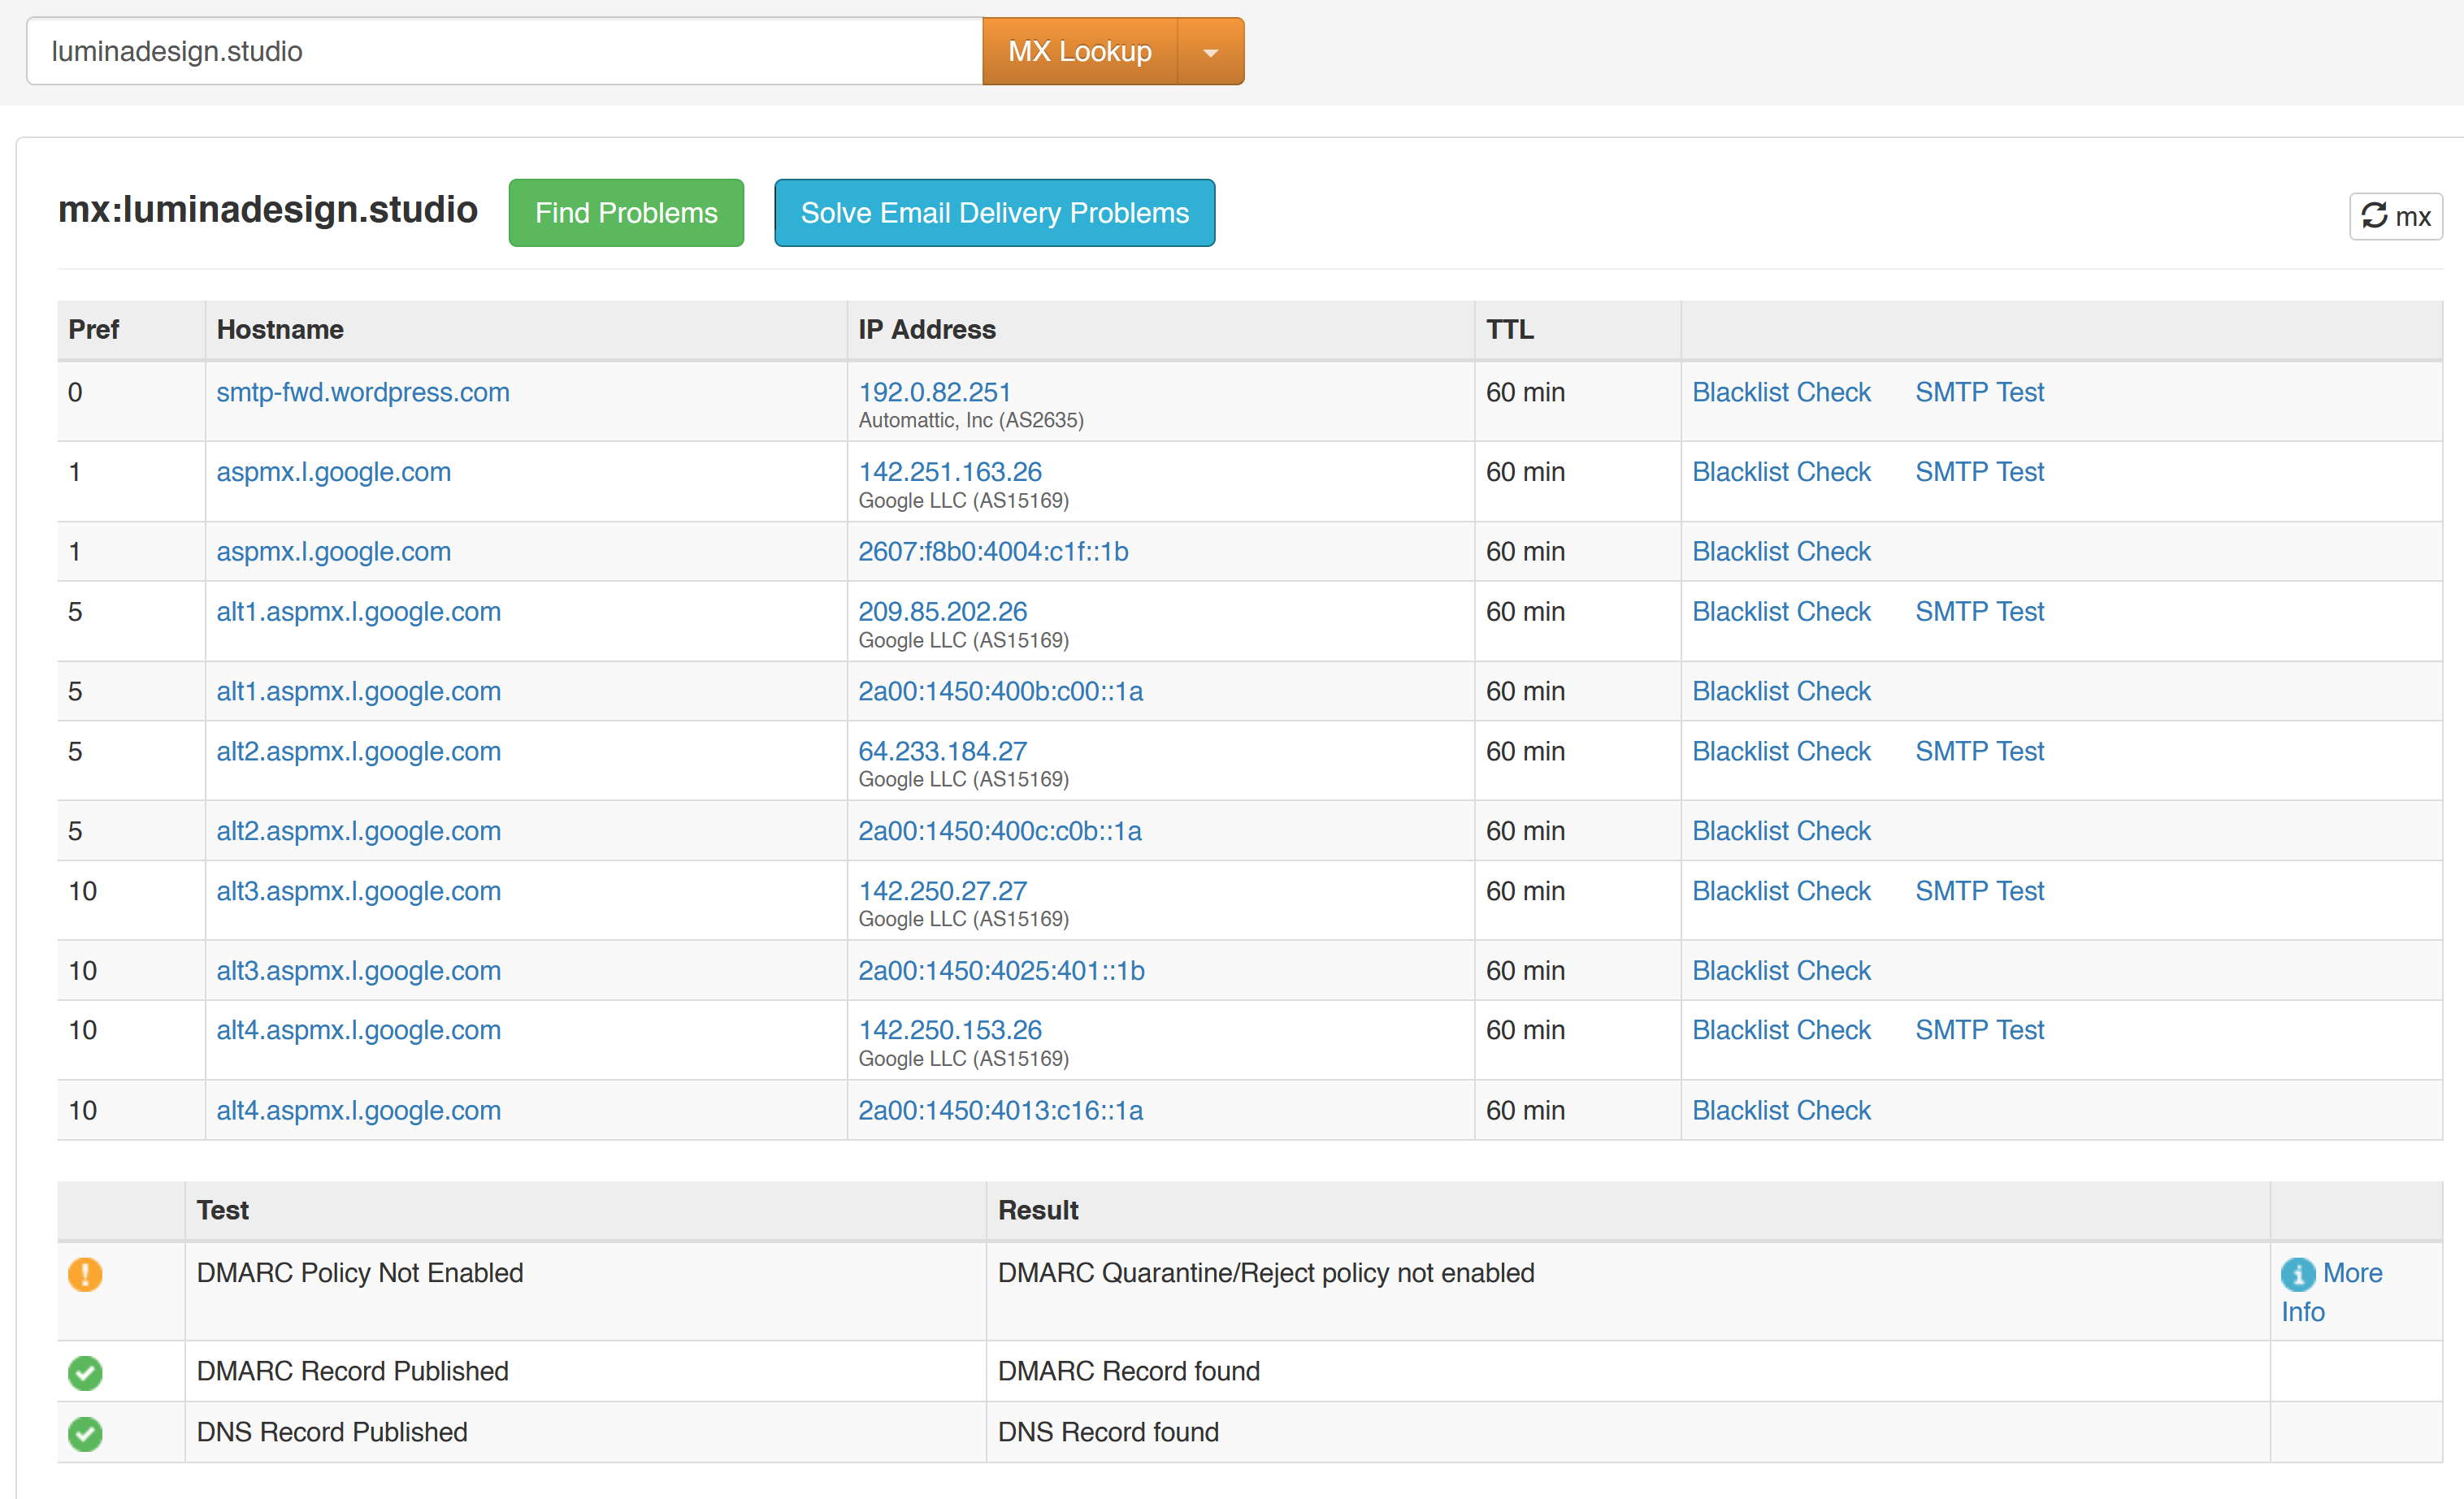
Task: Click IPv6 address 2a00:1450:4025:401::1b
Action: (1001, 971)
